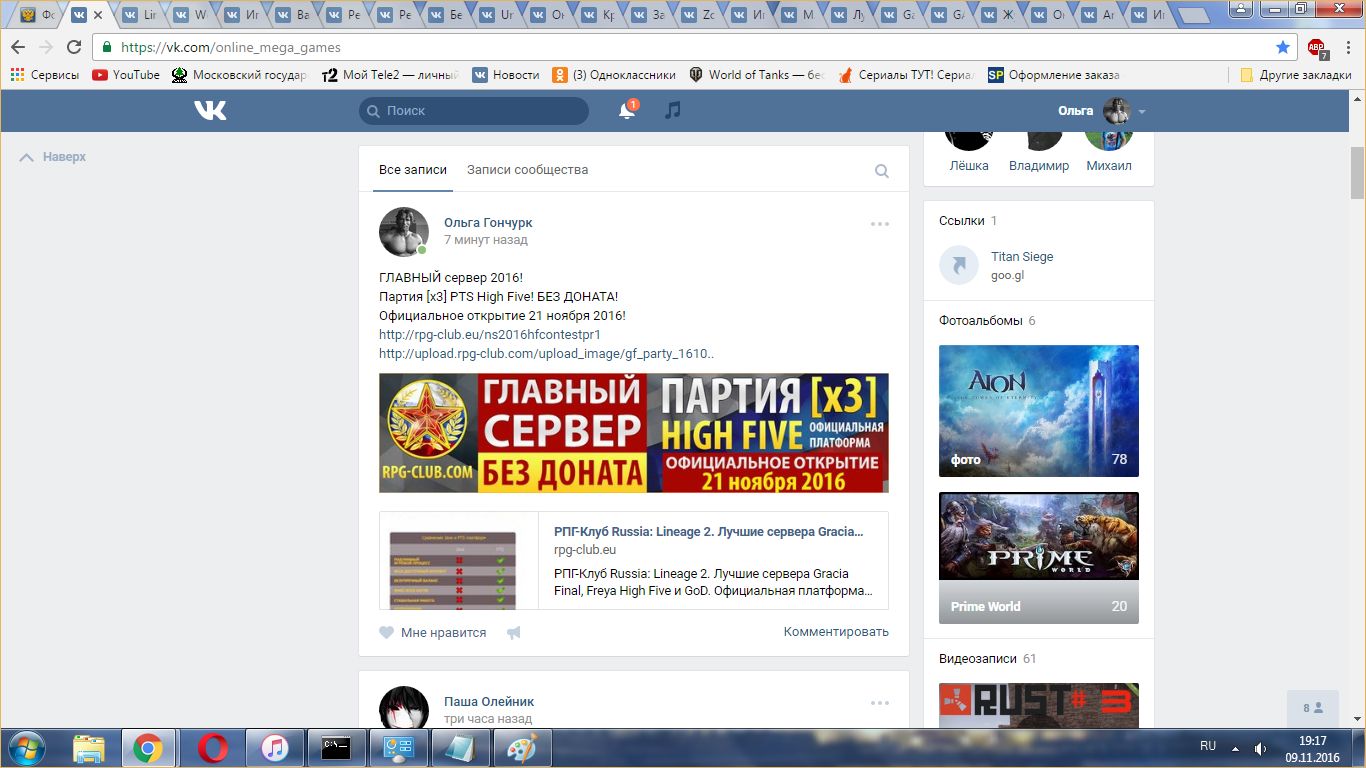Open three-dot menu on Ольга Гончурк post
The image size is (1366, 768).
coord(879,224)
